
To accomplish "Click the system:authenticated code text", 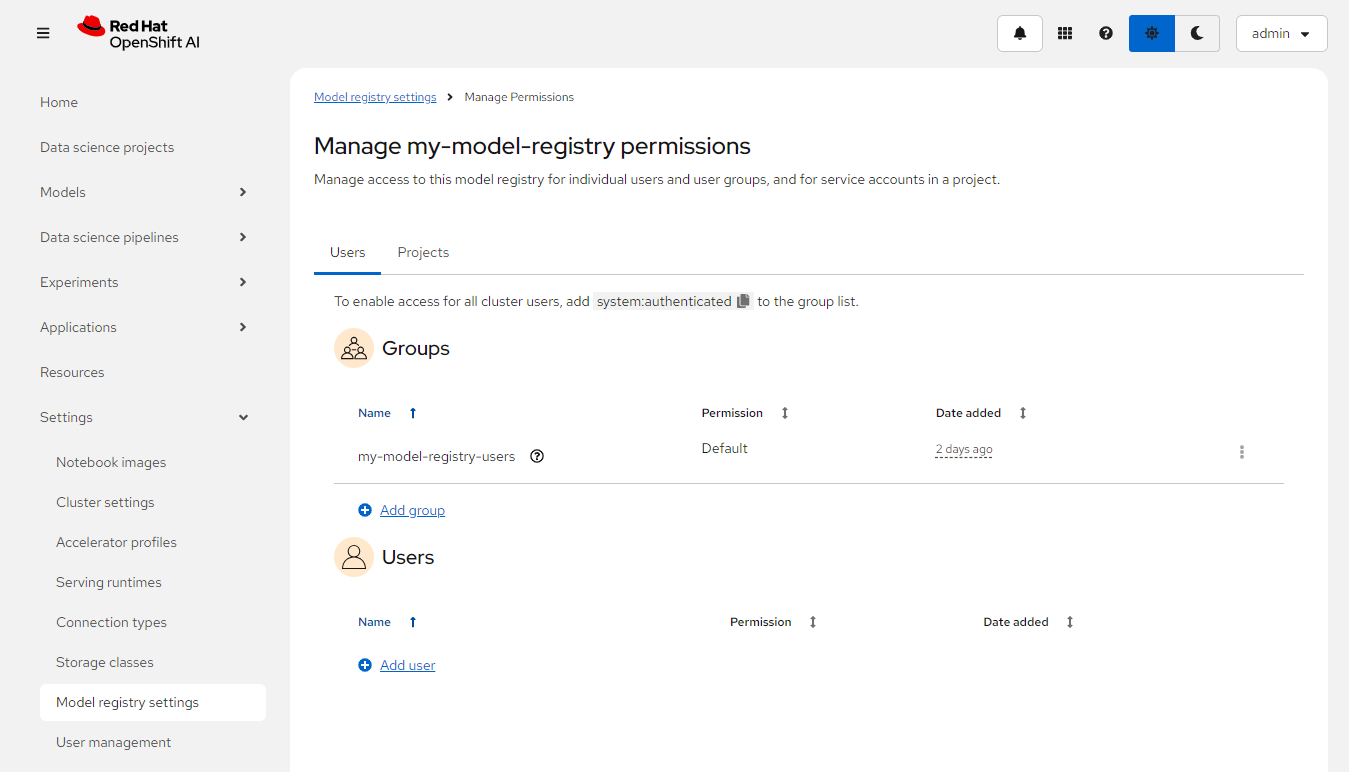I will click(664, 301).
